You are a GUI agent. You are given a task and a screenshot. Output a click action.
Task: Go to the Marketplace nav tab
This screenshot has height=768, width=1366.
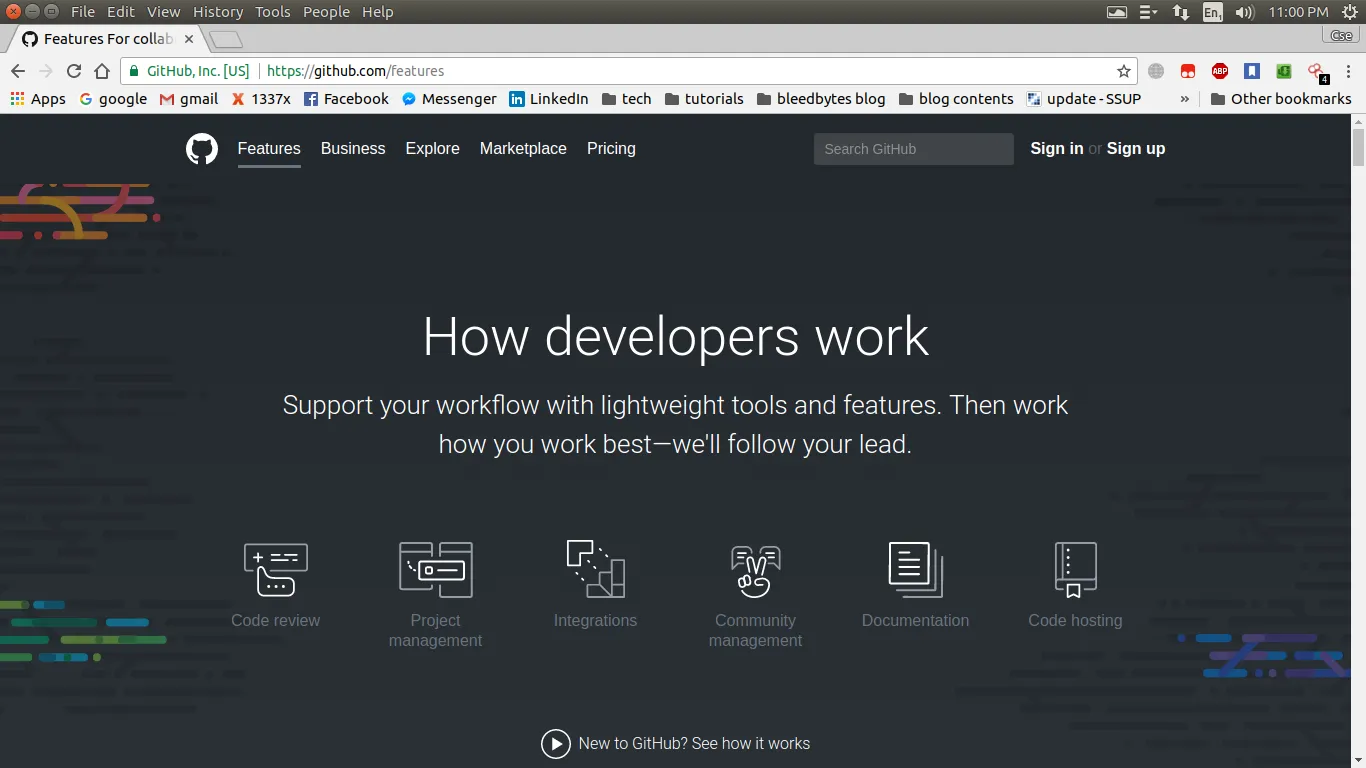pos(523,149)
